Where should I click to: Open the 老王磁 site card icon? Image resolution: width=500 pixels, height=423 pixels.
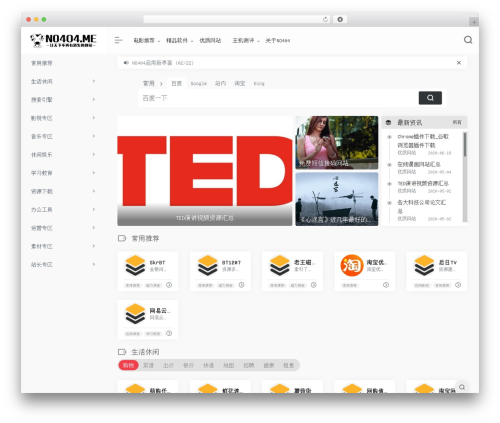[280, 266]
